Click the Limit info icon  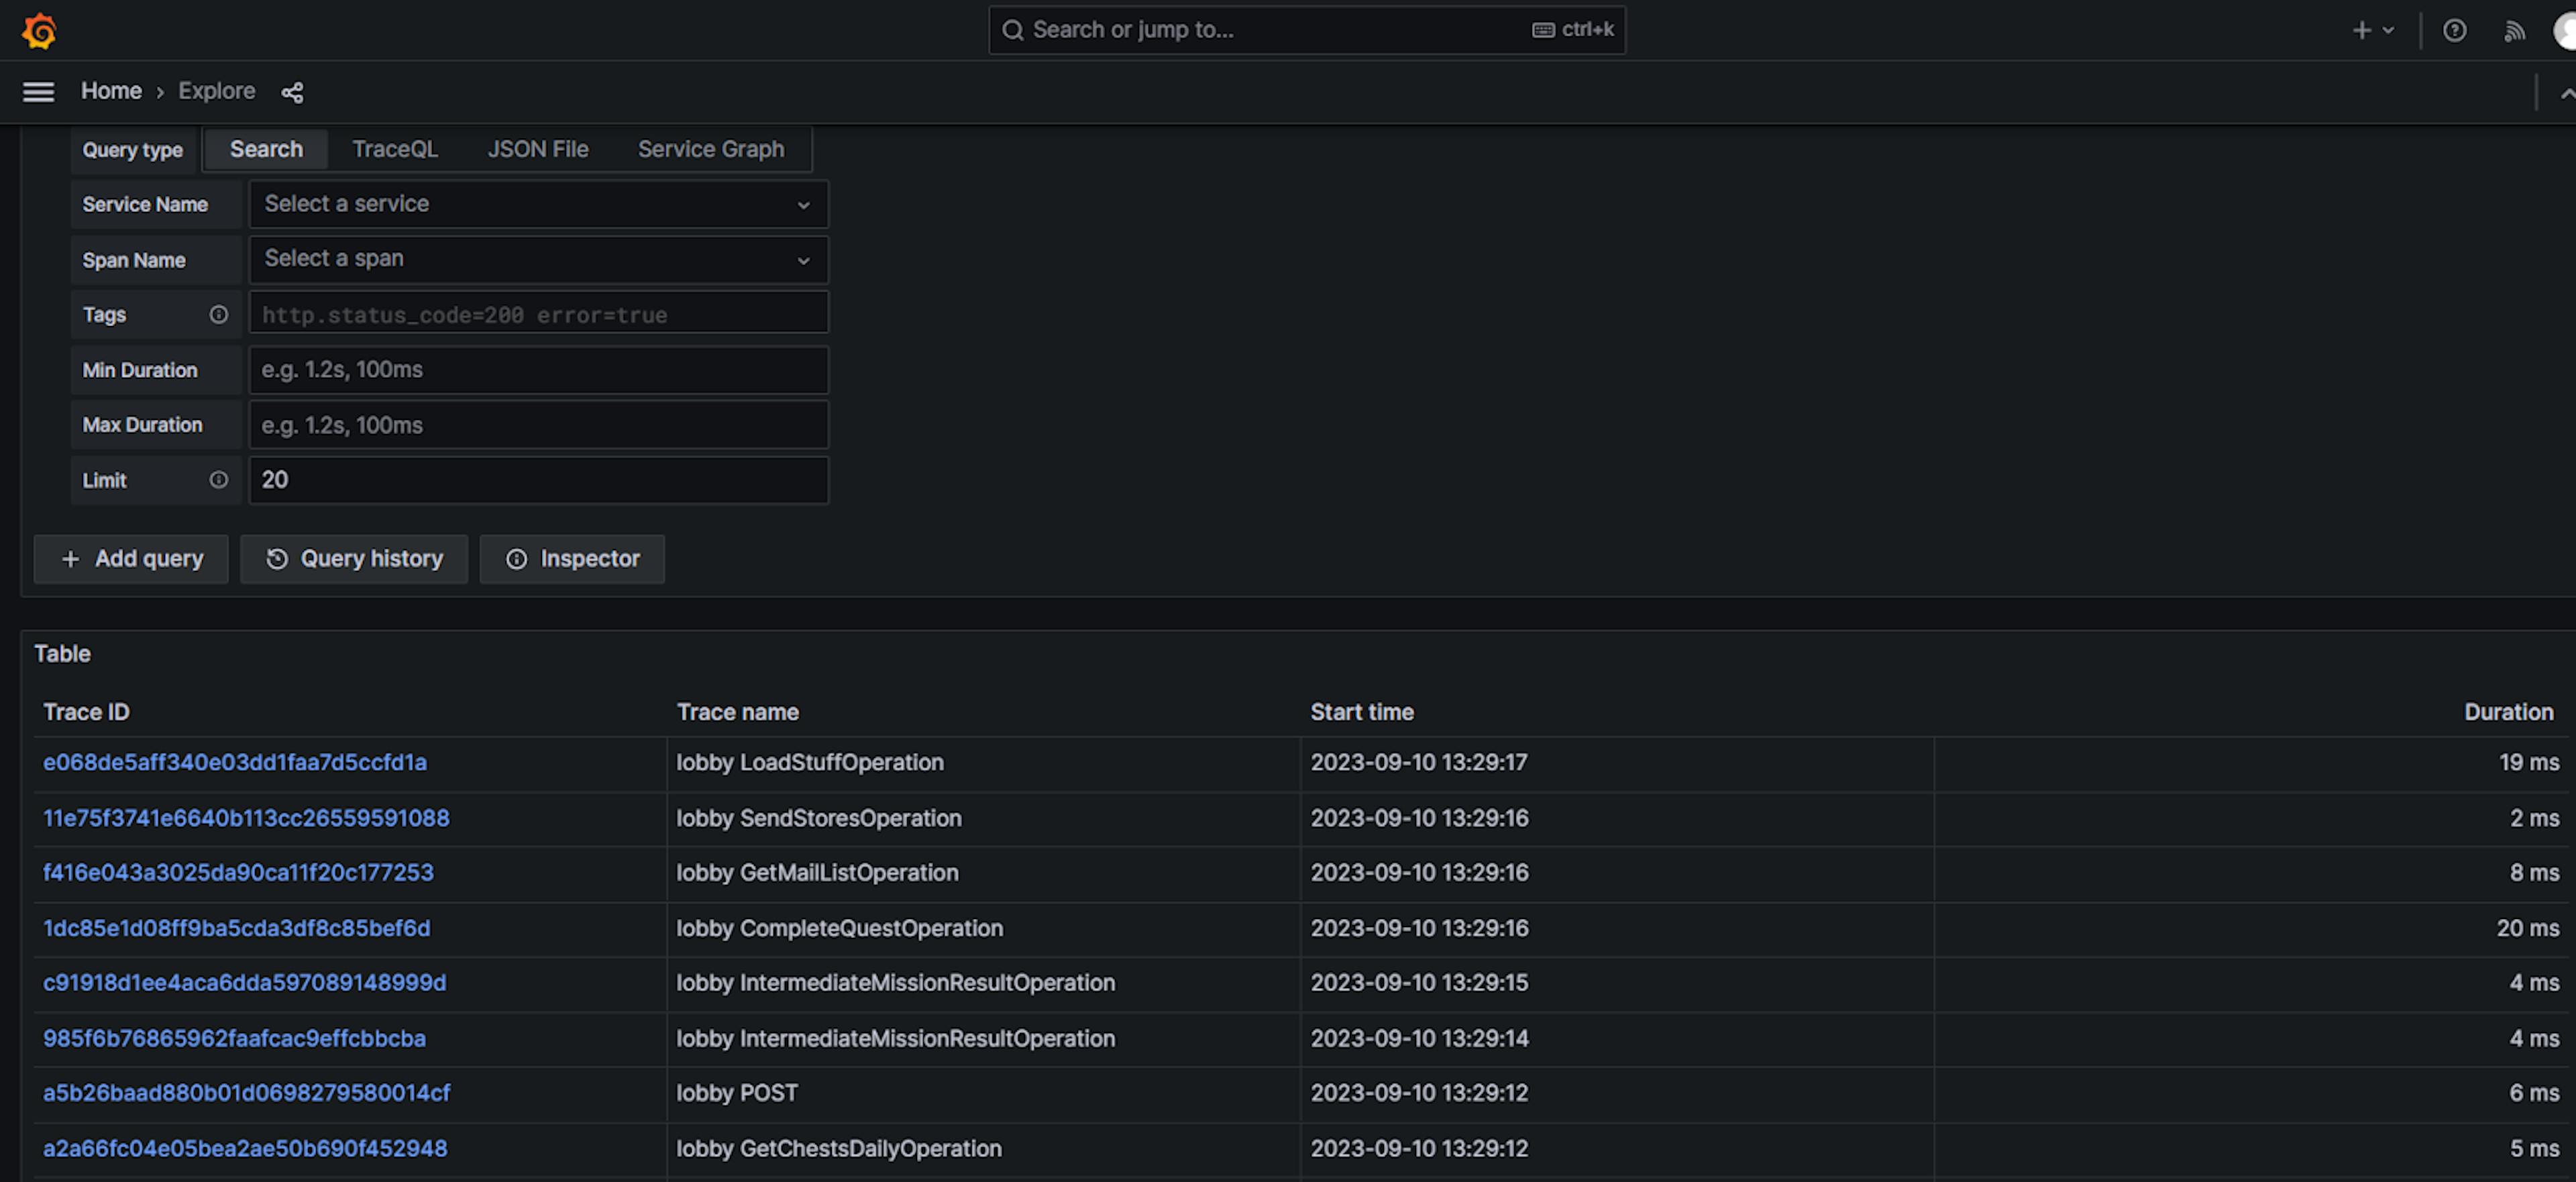218,480
